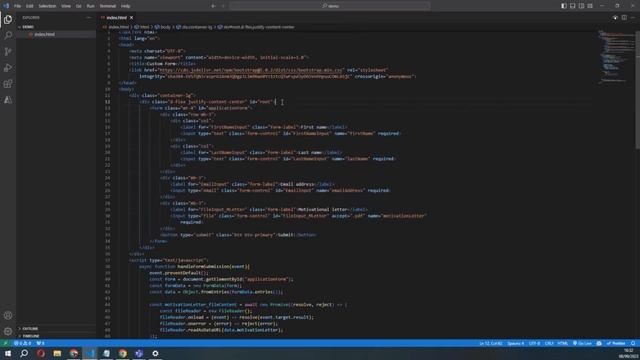The height and width of the screenshot is (360, 640).
Task: Toggle the secondary side bar layout icon
Action: (x=581, y=6)
